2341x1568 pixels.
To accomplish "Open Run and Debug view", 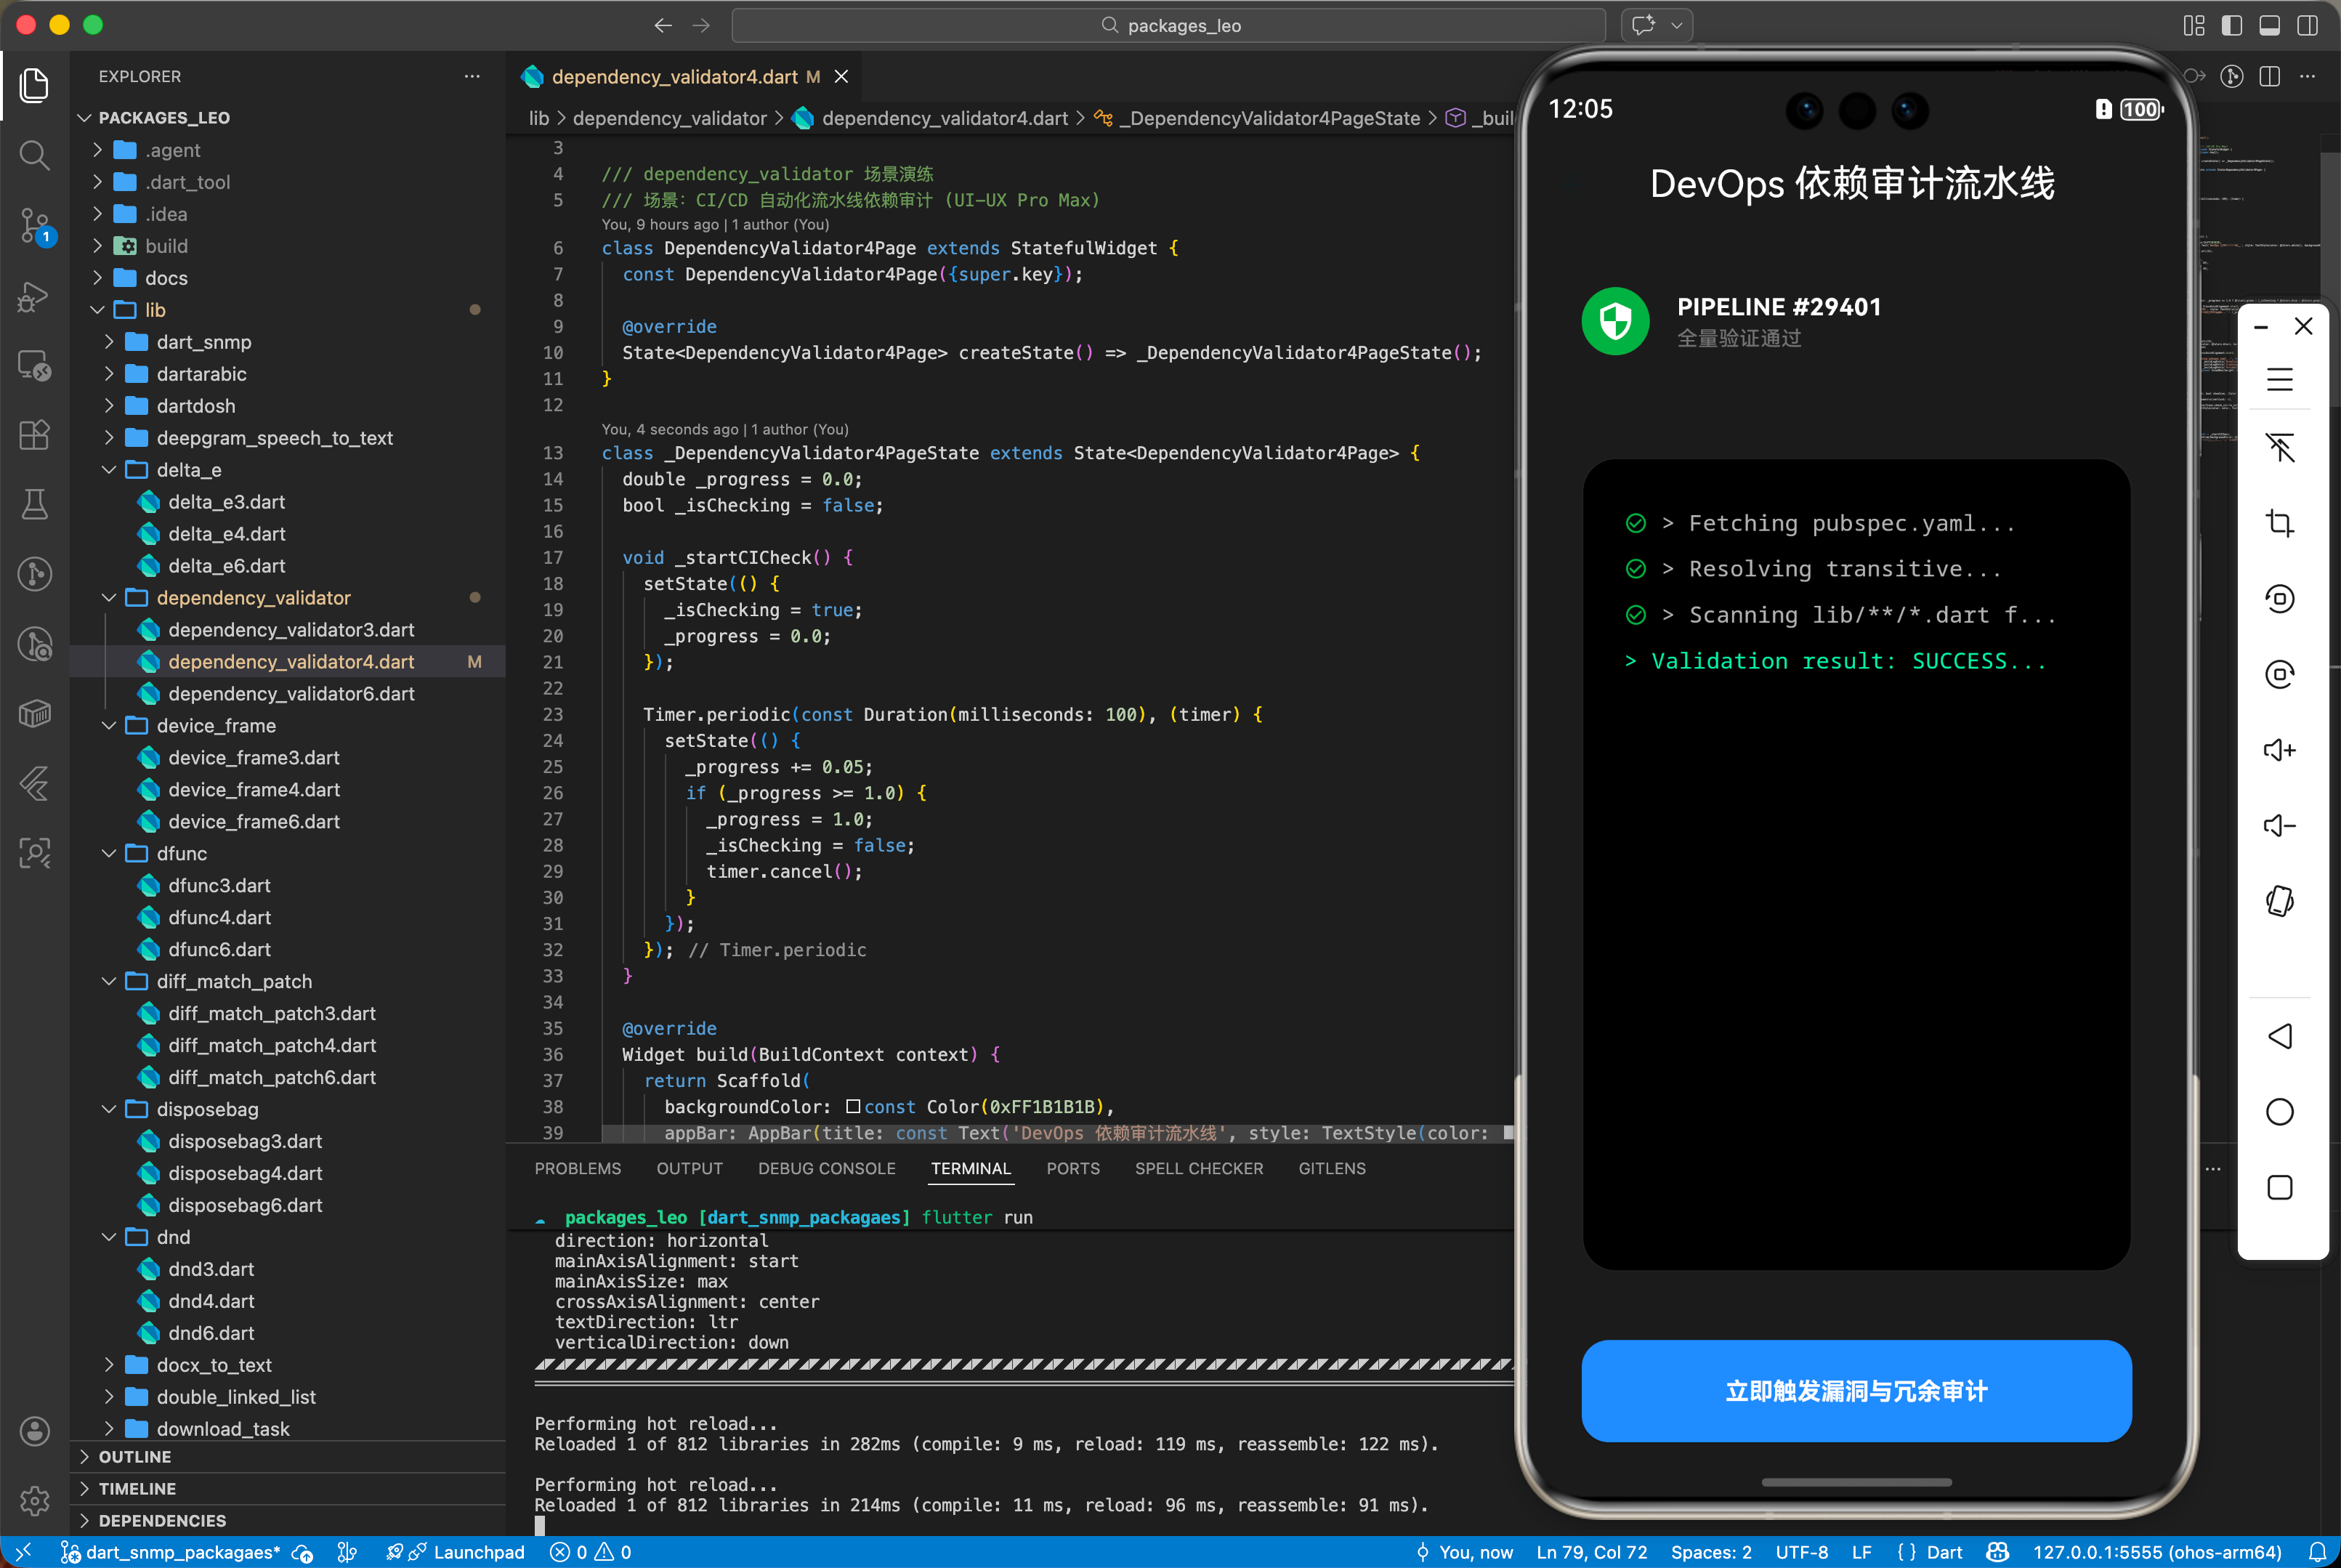I will click(x=34, y=296).
